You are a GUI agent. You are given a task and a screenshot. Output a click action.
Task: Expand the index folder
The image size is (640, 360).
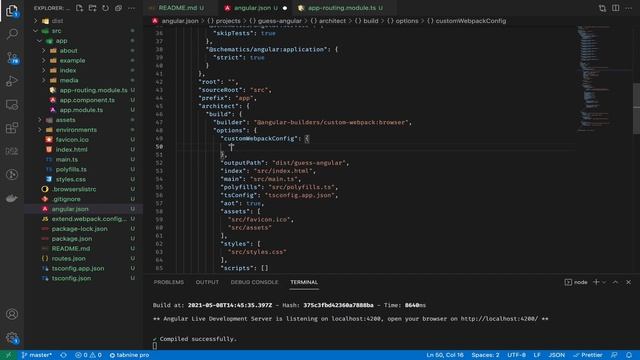point(68,70)
